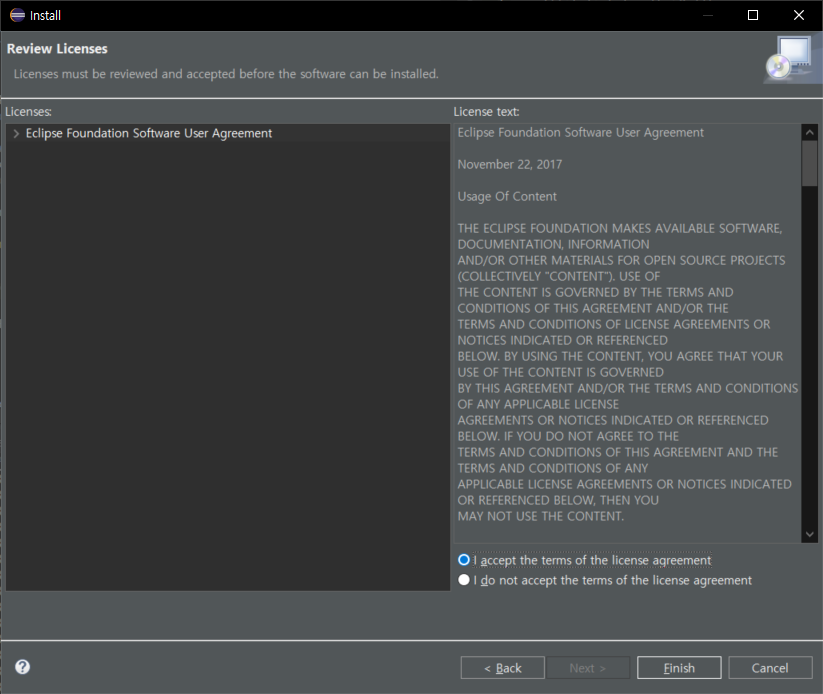Maximize the Install window
This screenshot has height=694, width=823.
click(753, 15)
